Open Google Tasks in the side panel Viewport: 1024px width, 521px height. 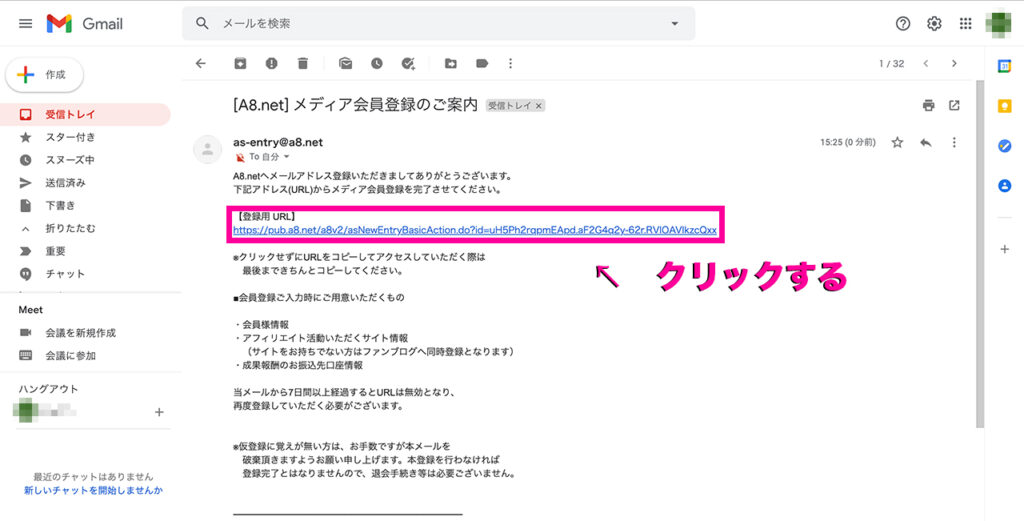[x=1004, y=146]
